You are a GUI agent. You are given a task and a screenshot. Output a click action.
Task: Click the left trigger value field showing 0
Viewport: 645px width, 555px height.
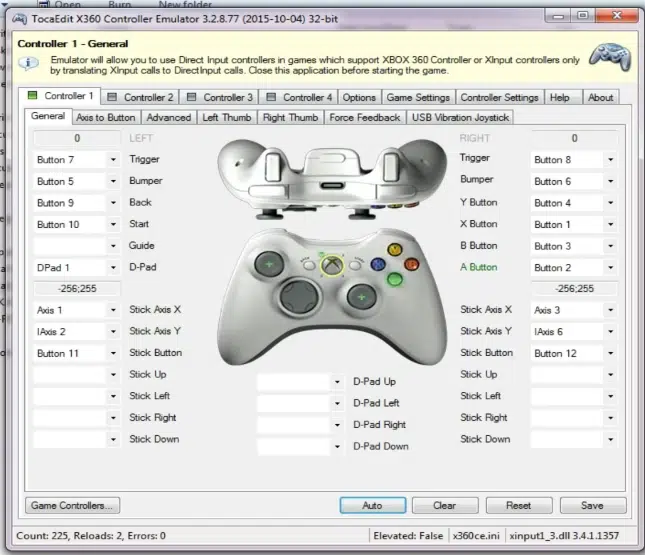(x=77, y=138)
